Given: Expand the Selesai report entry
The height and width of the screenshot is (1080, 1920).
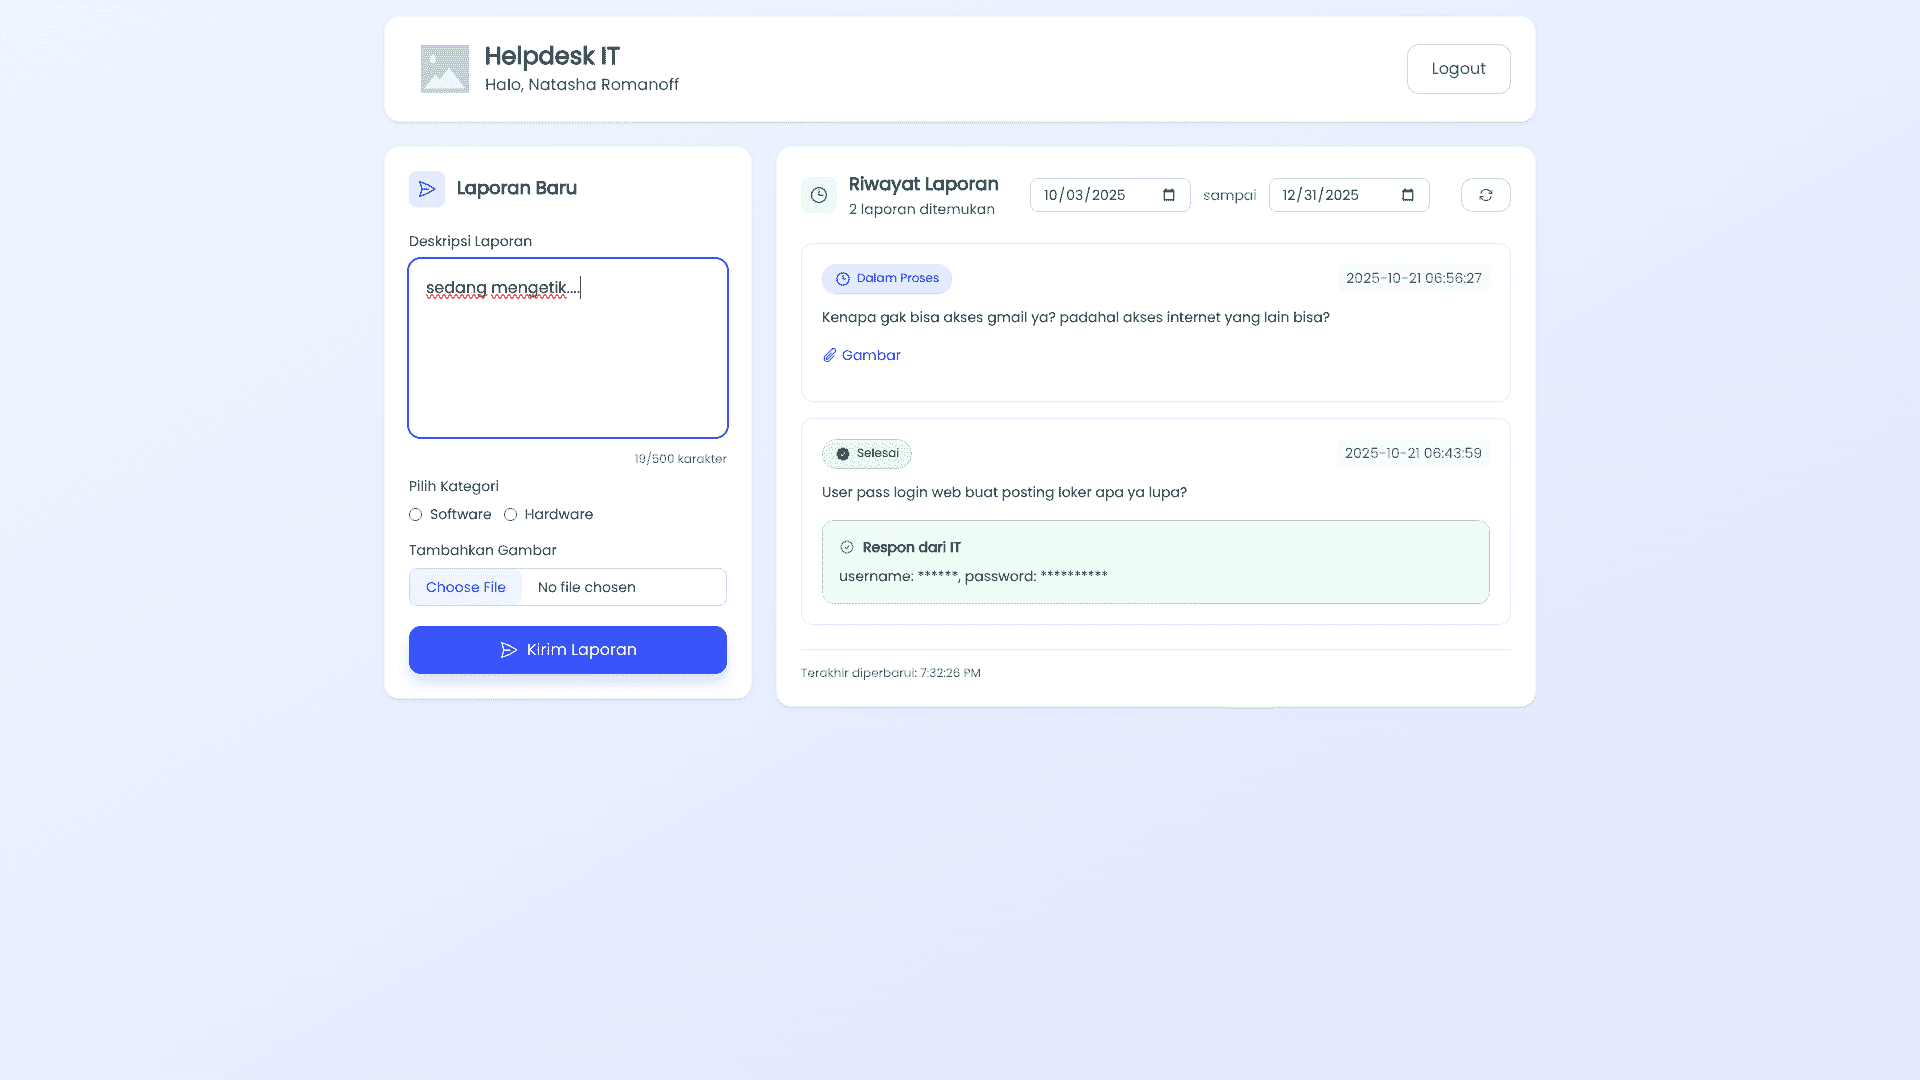Looking at the screenshot, I should 1155,492.
